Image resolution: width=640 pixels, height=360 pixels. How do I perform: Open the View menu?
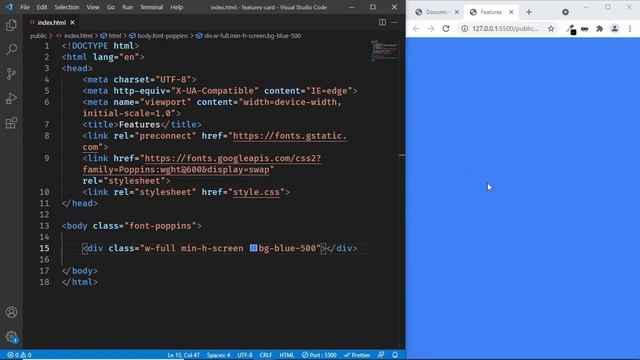click(93, 7)
